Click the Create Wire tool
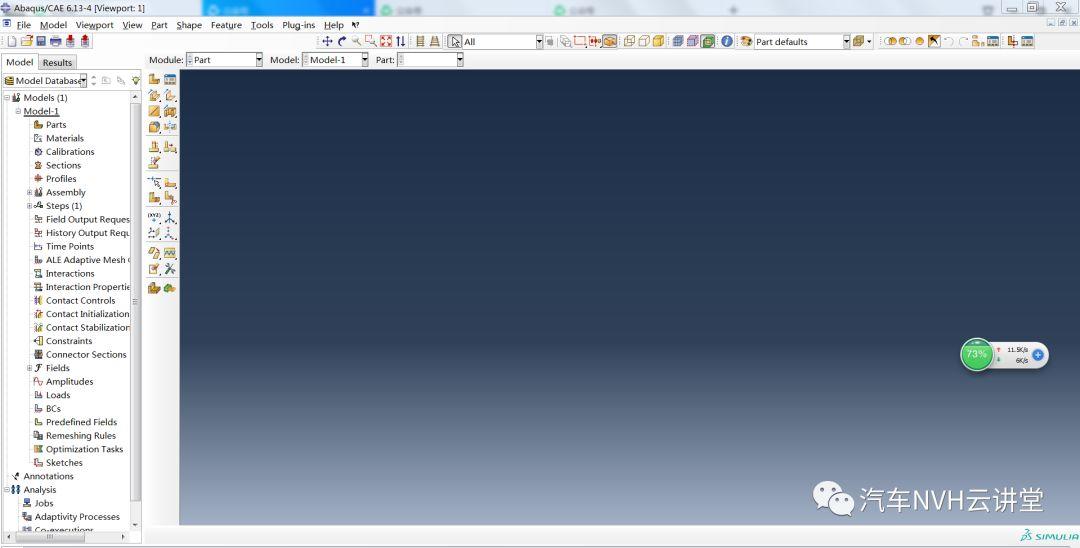The height and width of the screenshot is (548, 1080). [x=154, y=112]
